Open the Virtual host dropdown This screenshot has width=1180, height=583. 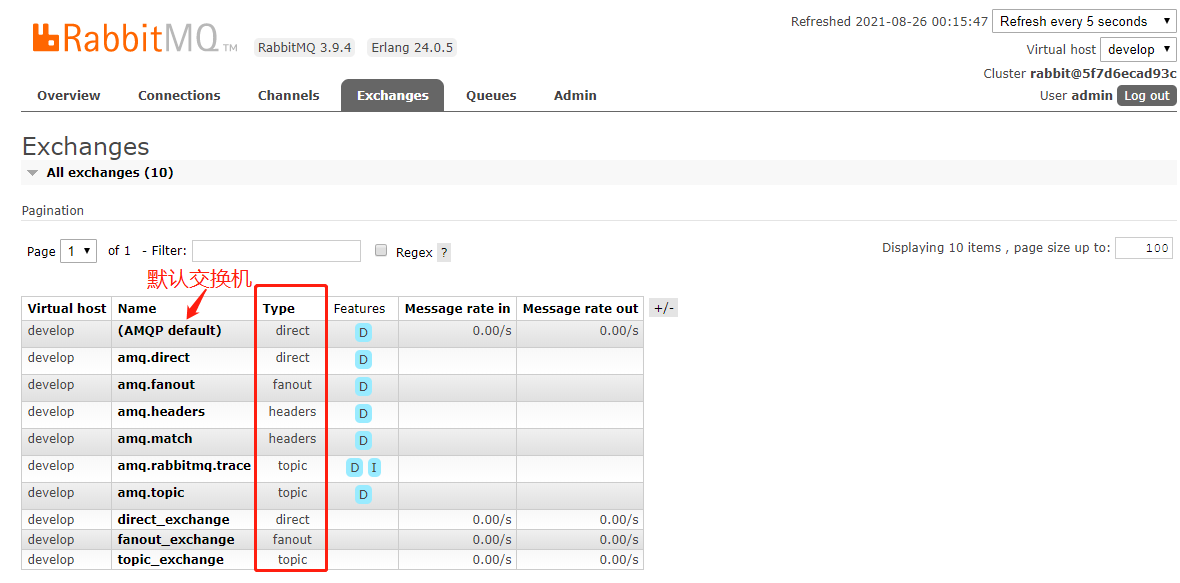[1138, 50]
